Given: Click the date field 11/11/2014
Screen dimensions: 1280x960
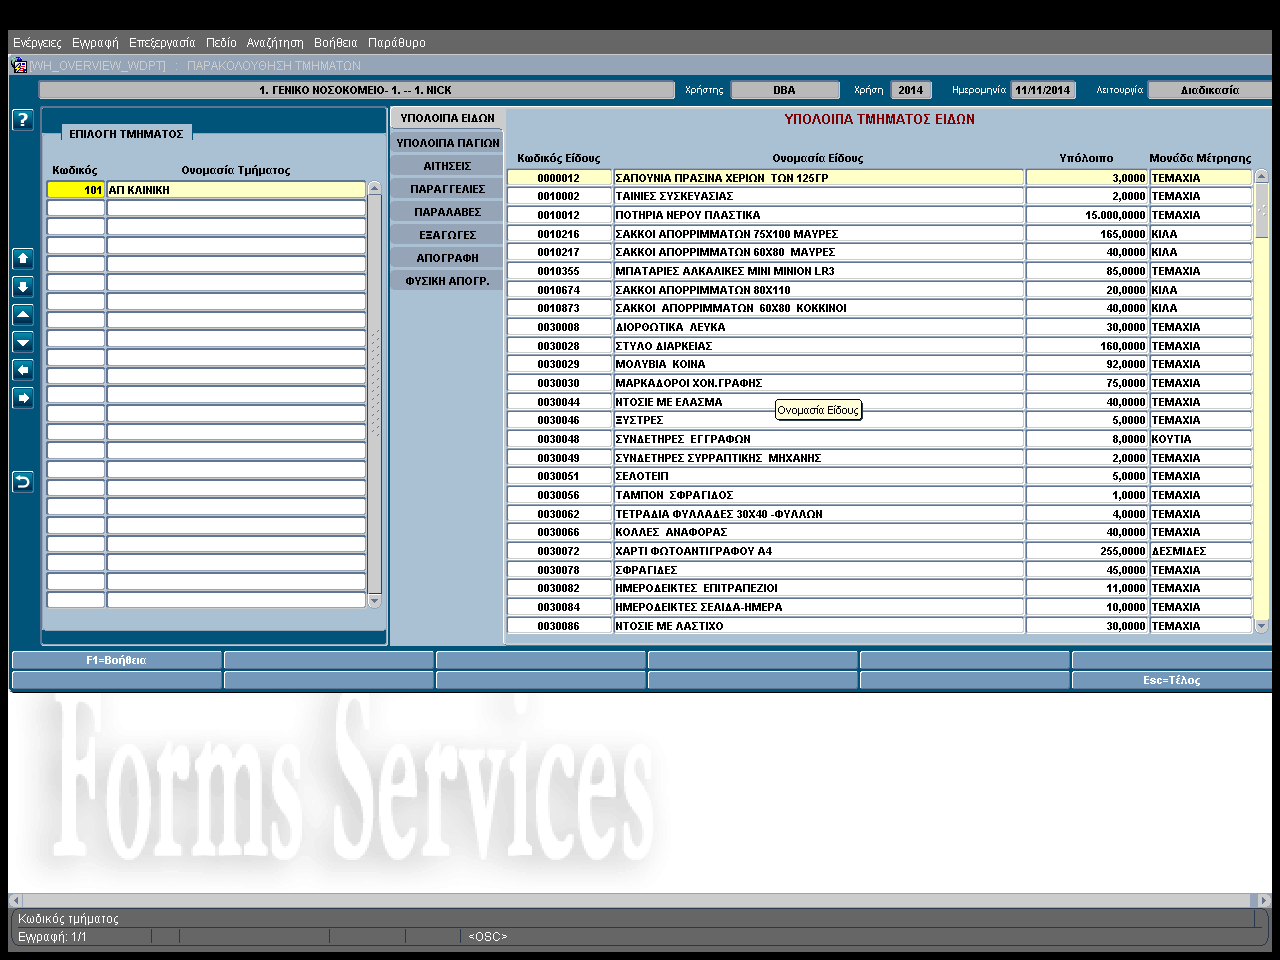Looking at the screenshot, I should click(1043, 90).
